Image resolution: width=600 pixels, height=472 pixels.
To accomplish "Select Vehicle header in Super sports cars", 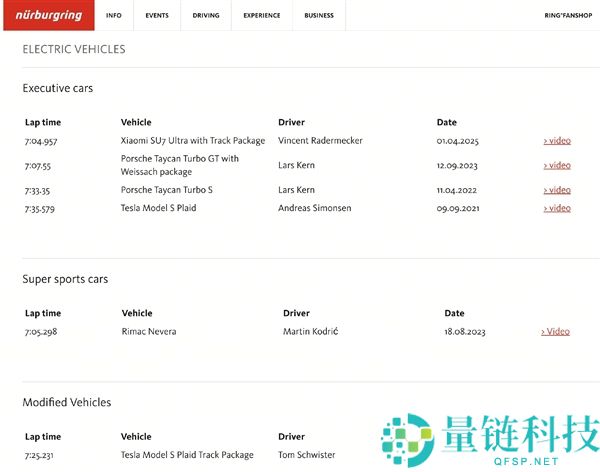I will click(x=137, y=313).
